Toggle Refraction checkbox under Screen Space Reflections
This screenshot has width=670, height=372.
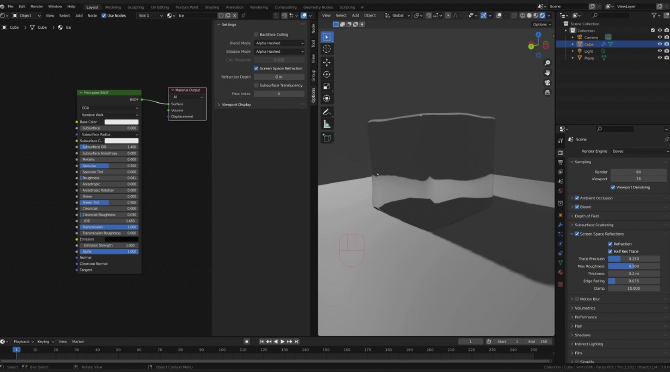pyautogui.click(x=610, y=244)
